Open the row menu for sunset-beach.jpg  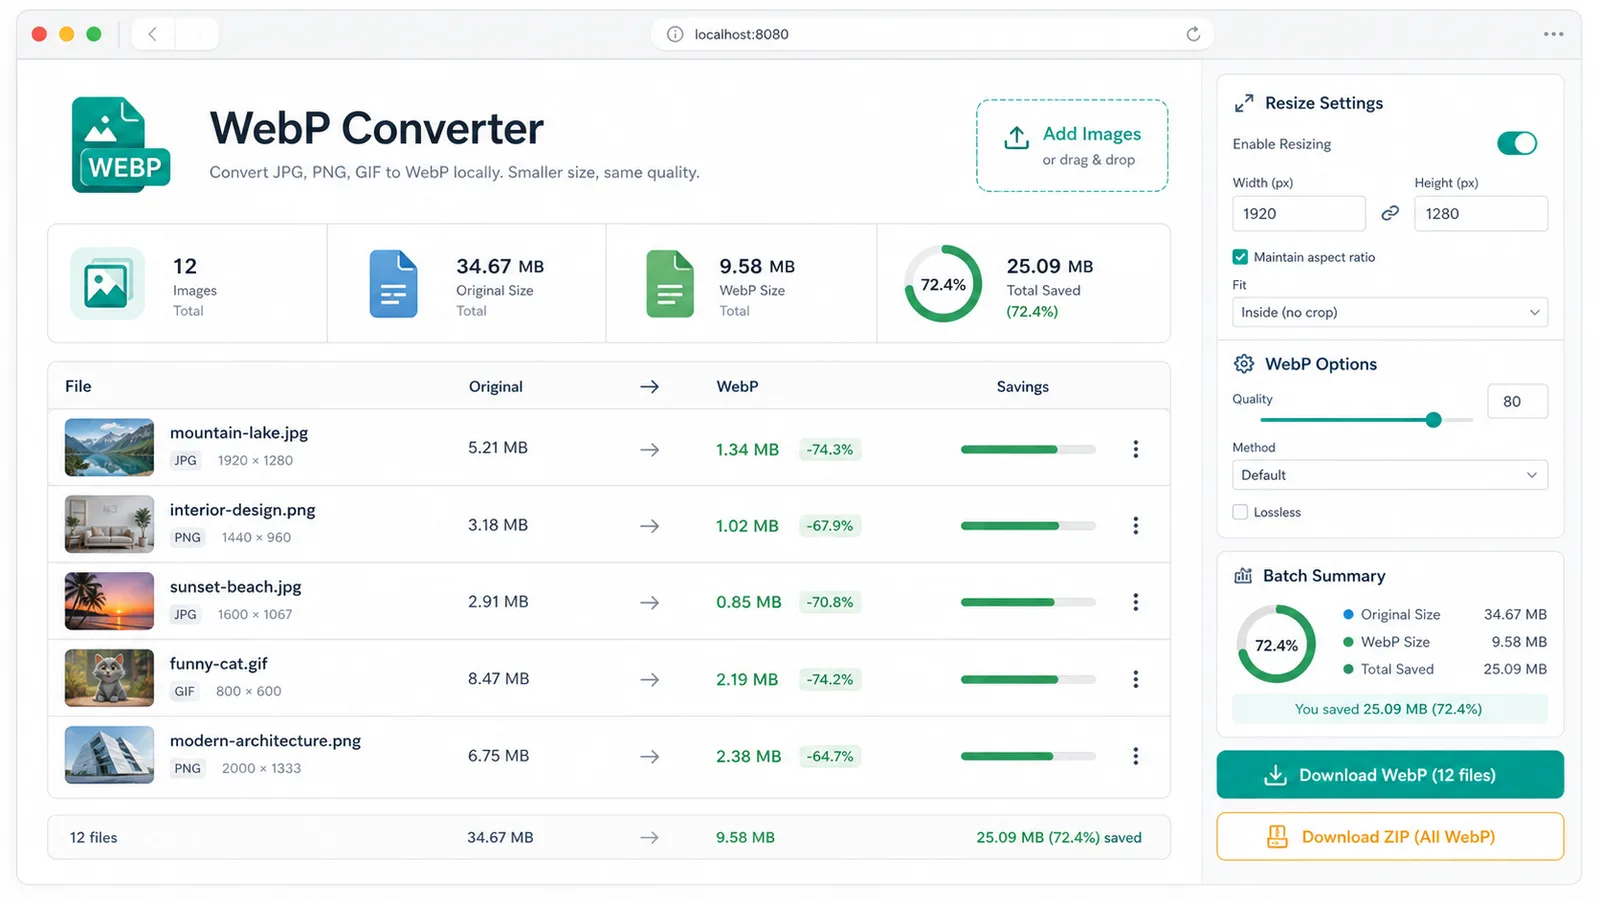[1135, 602]
